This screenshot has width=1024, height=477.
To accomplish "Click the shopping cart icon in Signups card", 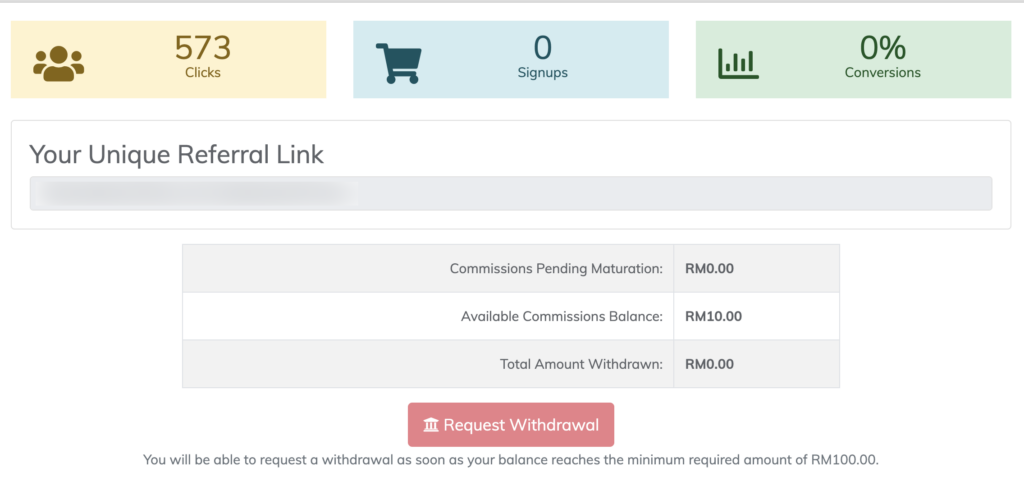I will pos(398,62).
